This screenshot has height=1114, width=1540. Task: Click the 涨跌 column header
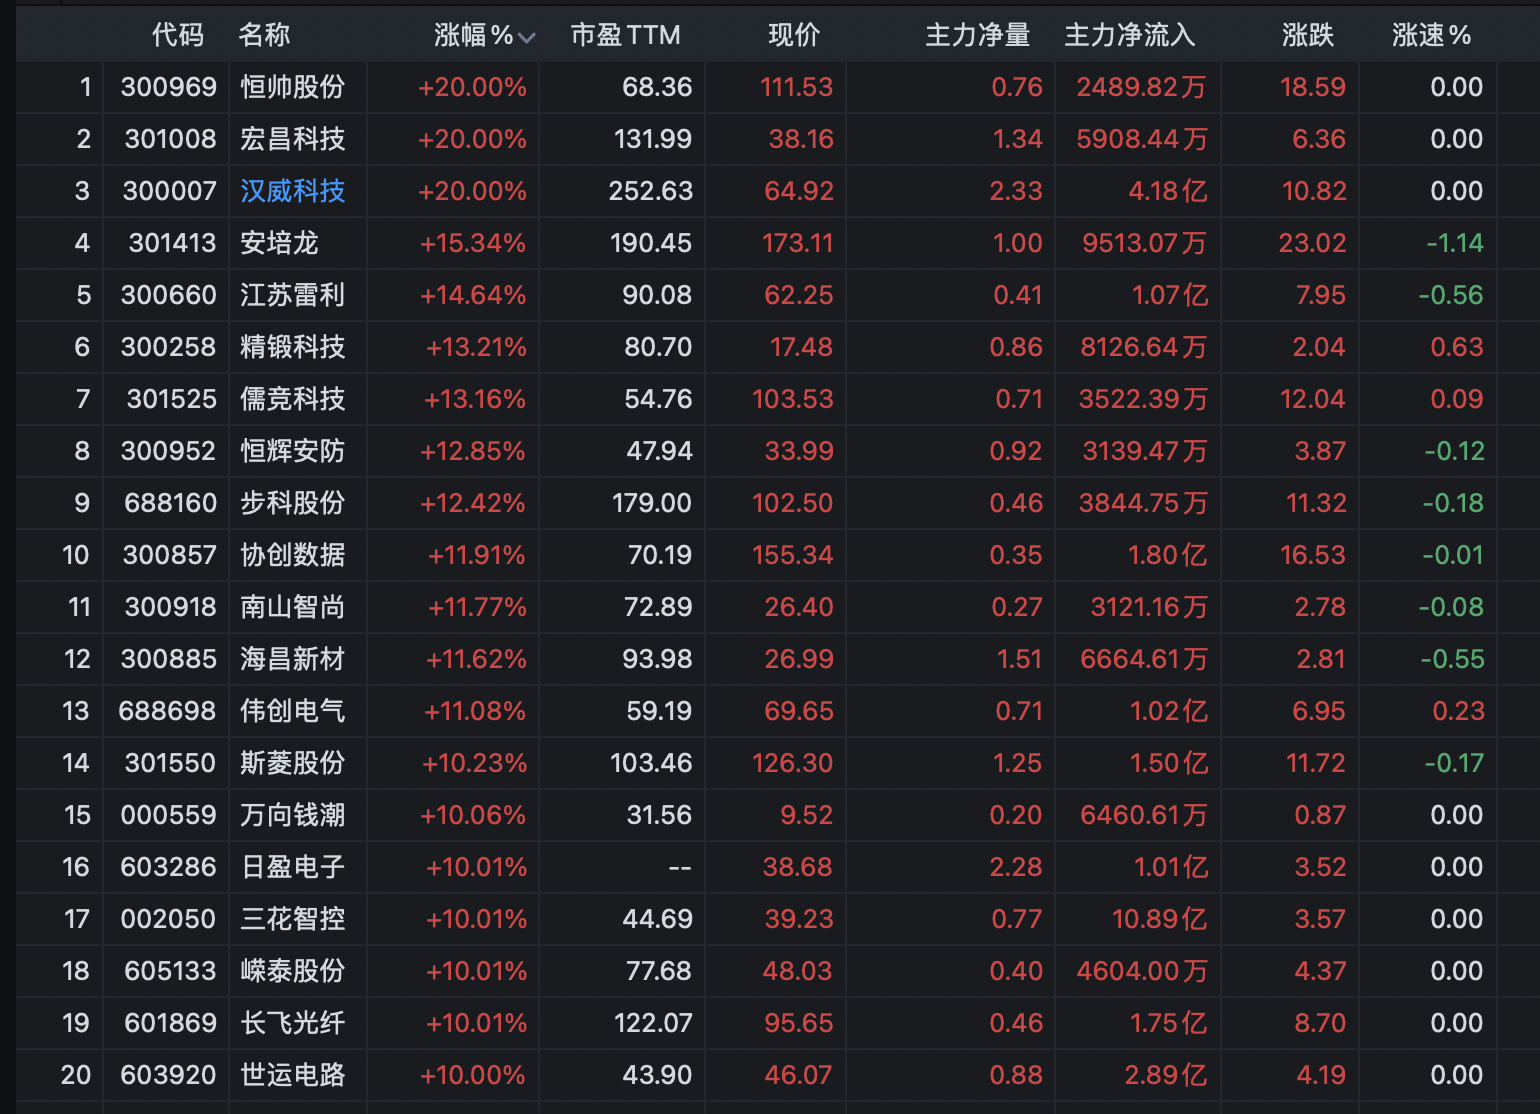tap(1308, 35)
